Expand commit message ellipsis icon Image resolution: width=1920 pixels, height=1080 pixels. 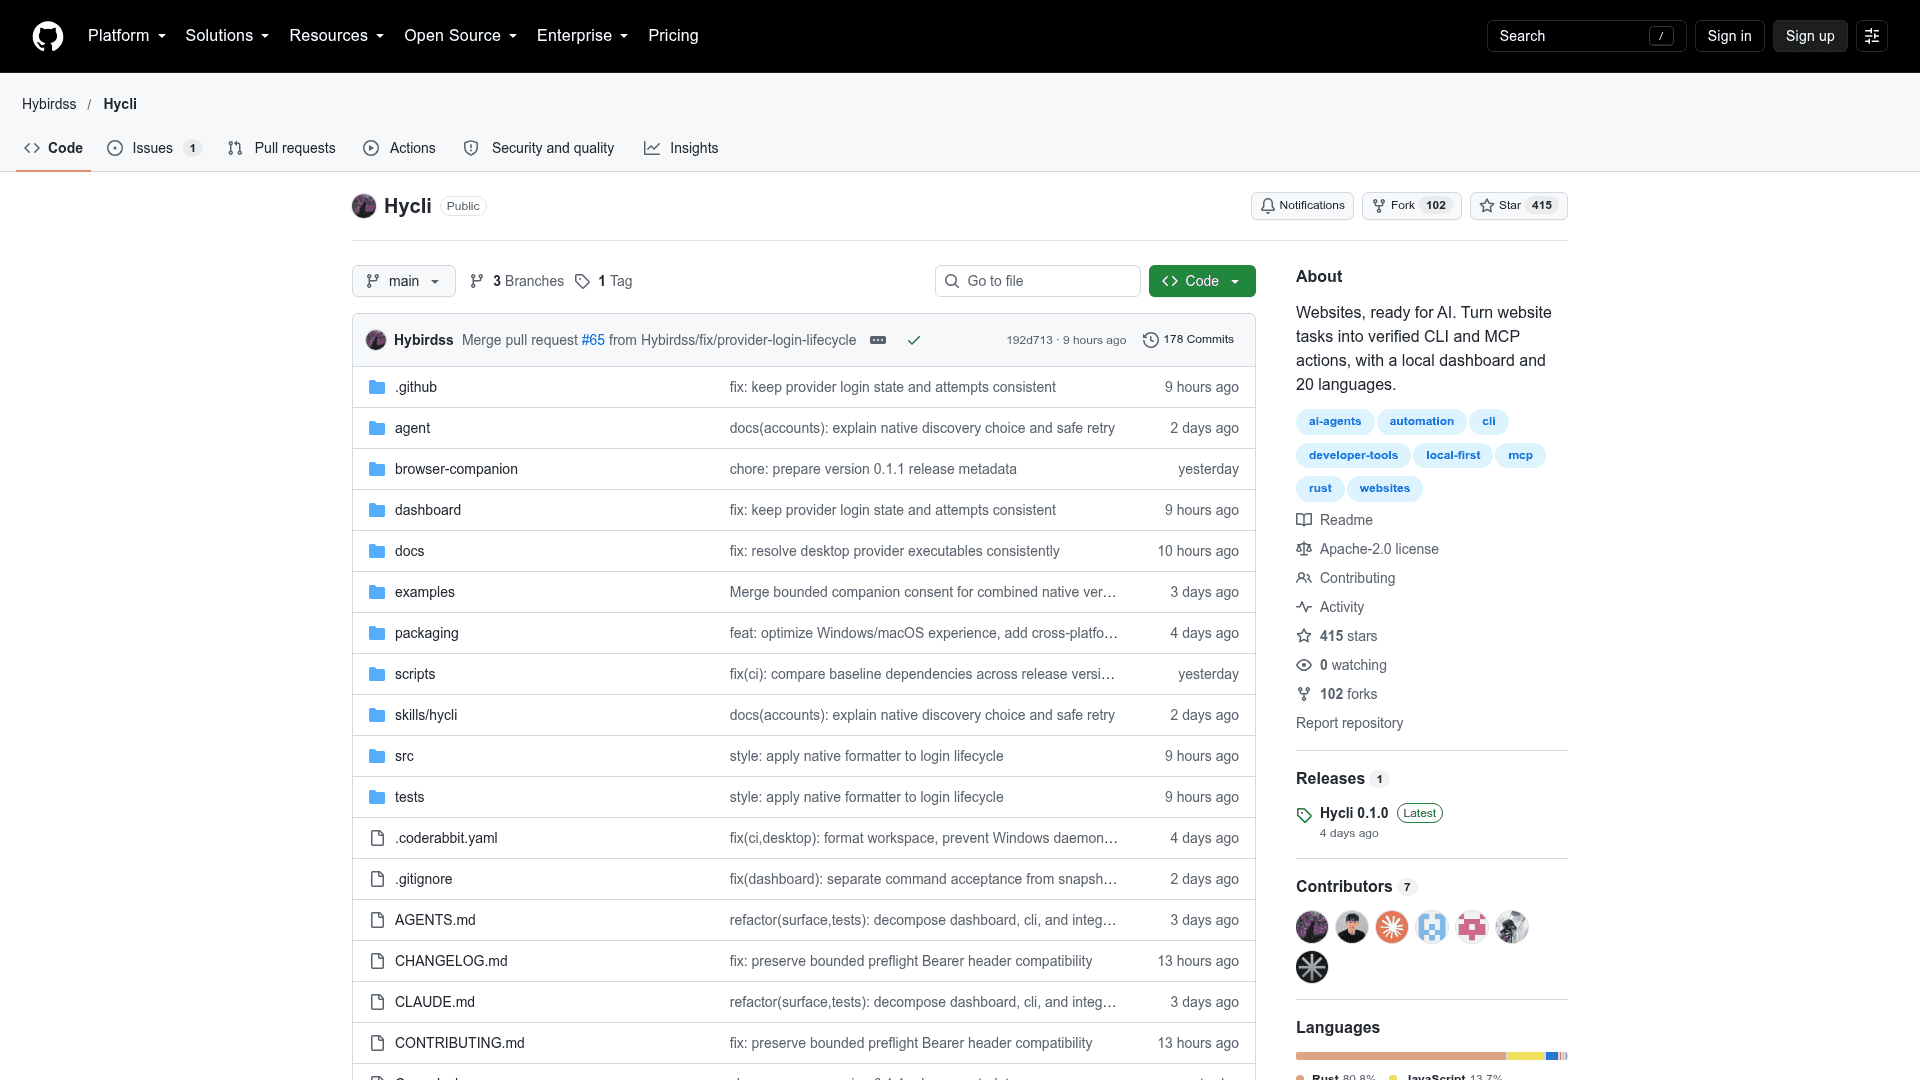[878, 340]
